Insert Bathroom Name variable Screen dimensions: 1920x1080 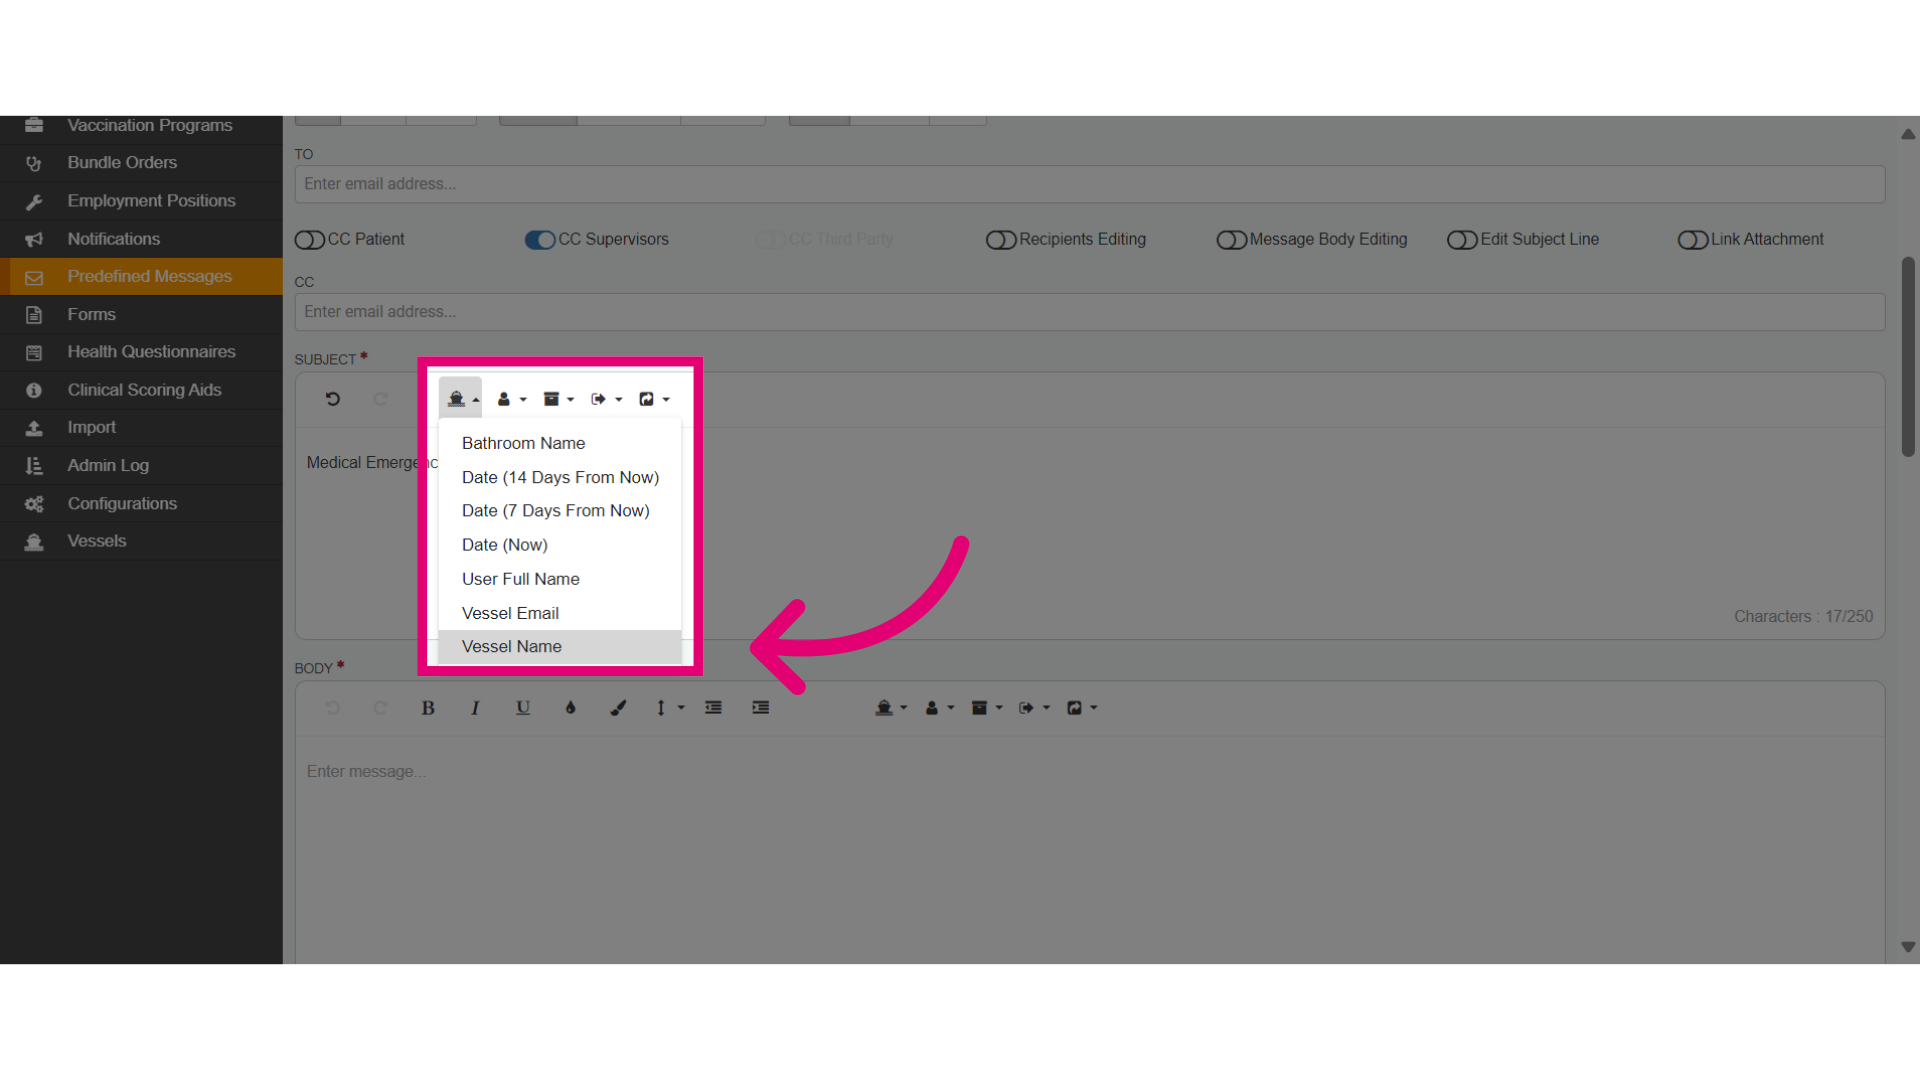point(560,443)
